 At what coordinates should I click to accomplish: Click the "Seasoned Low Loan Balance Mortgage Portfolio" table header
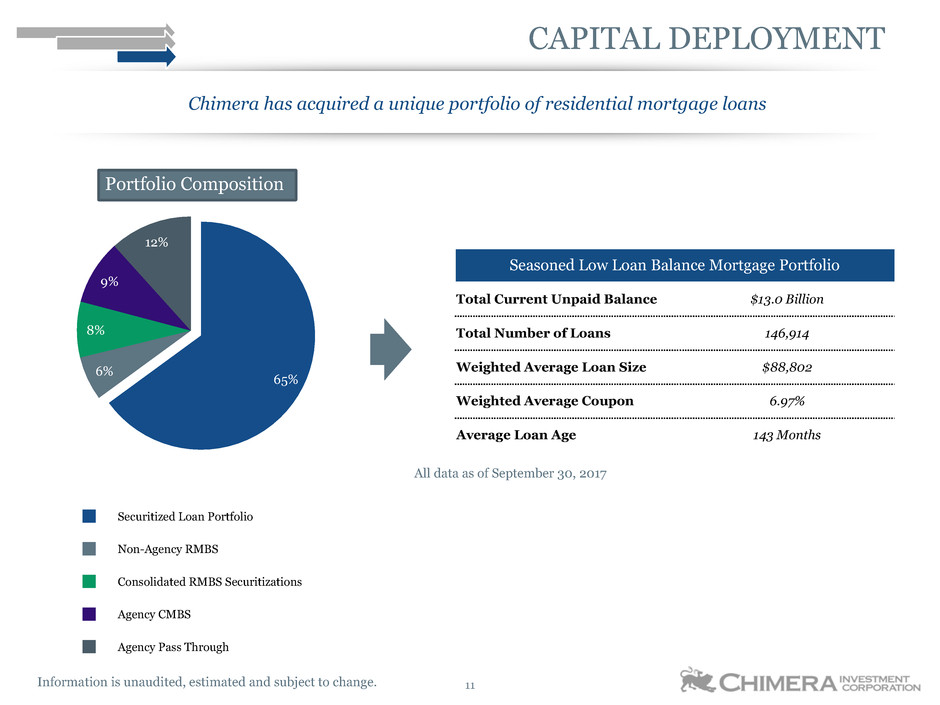(675, 265)
